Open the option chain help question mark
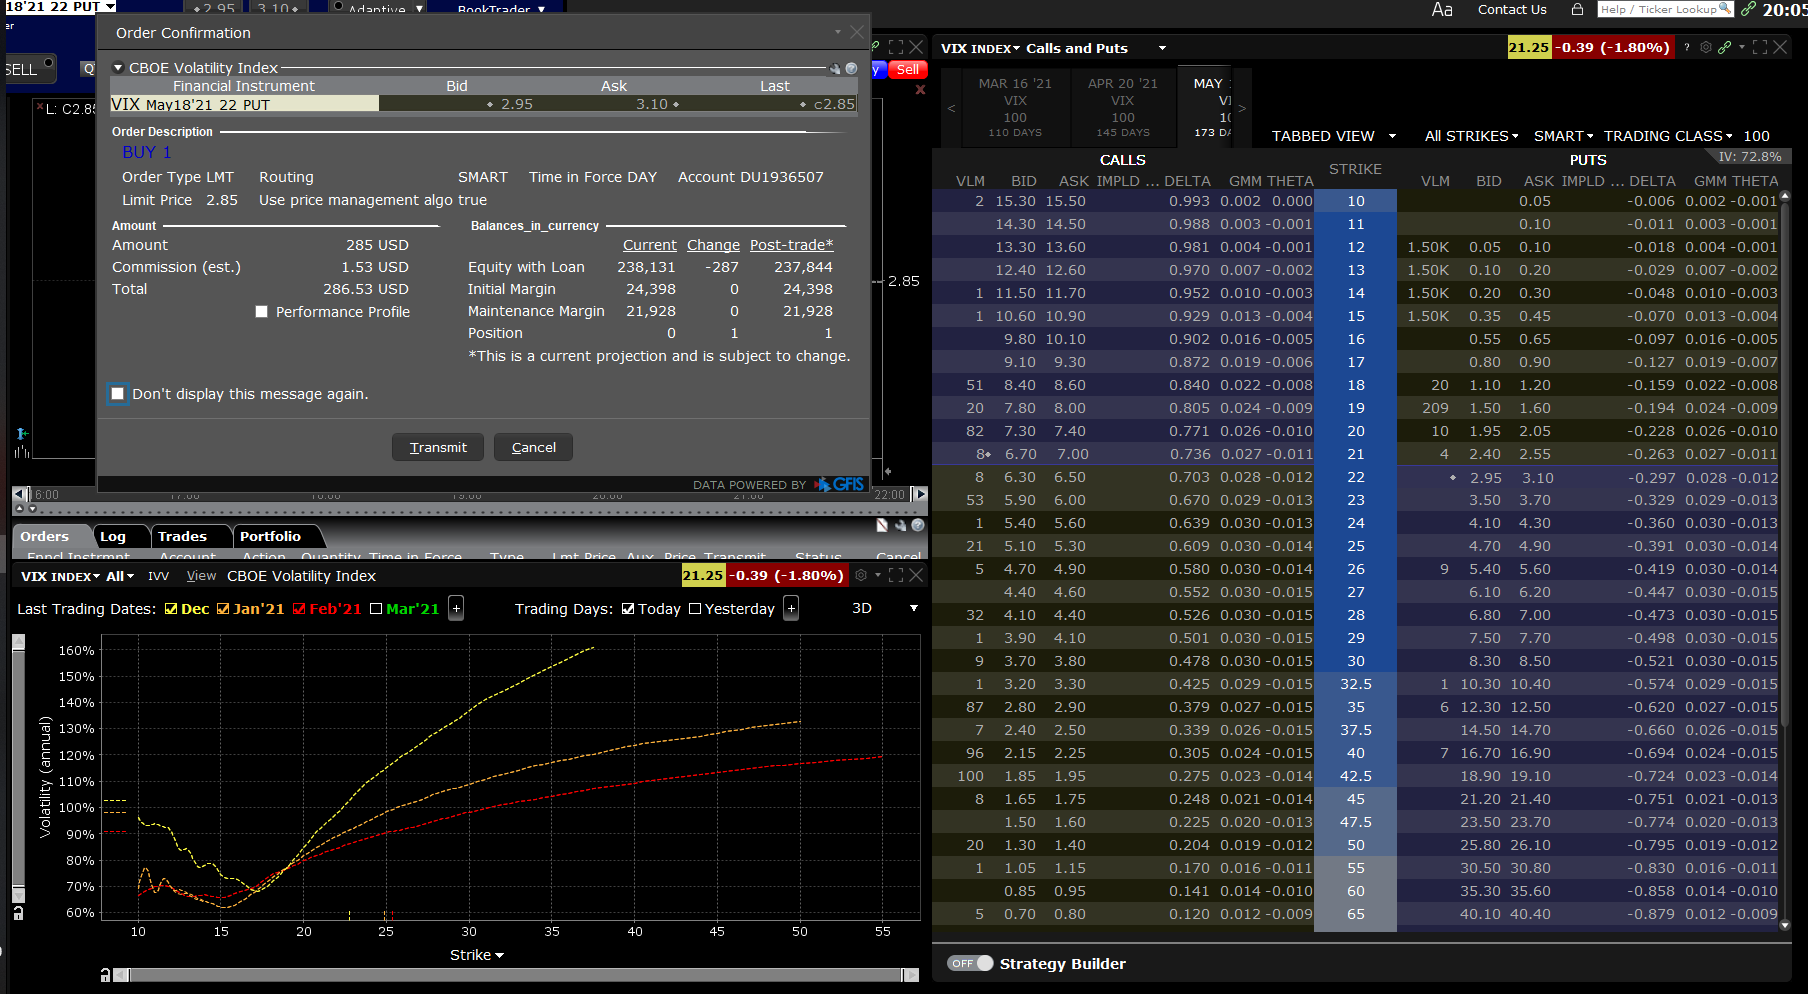Image resolution: width=1808 pixels, height=994 pixels. click(x=1687, y=47)
